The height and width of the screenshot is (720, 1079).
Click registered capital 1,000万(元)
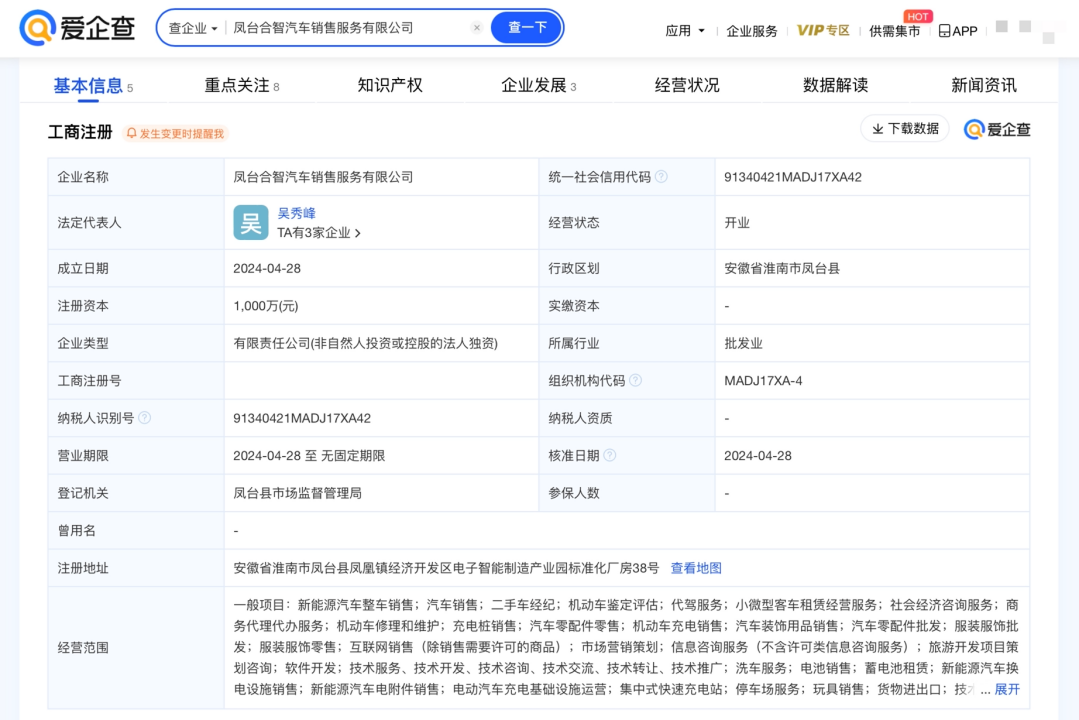(266, 306)
